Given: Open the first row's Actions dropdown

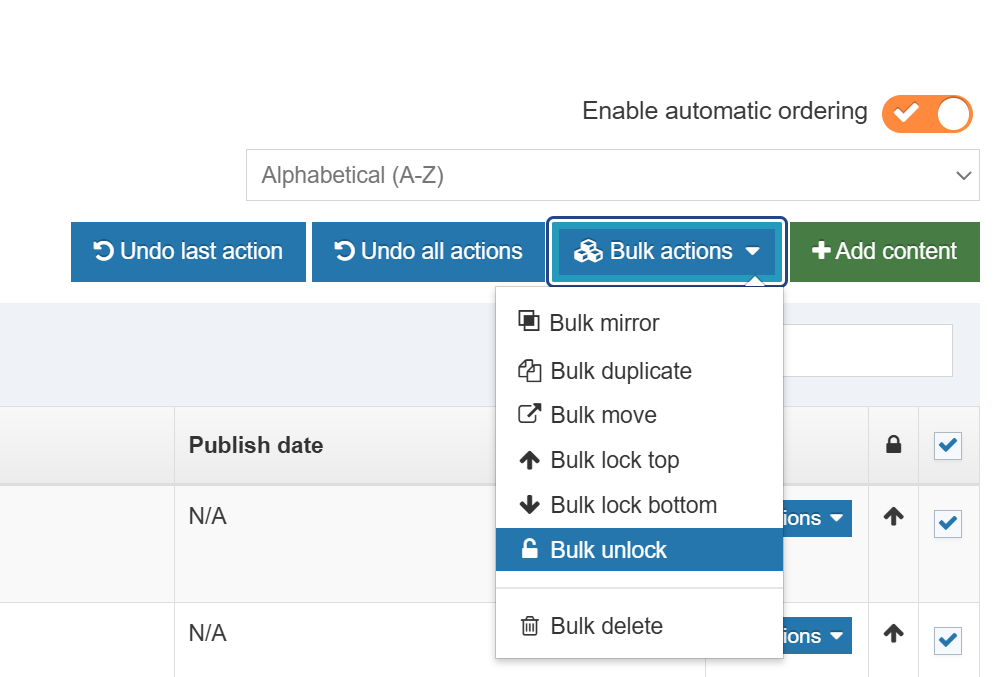Looking at the screenshot, I should click(x=816, y=518).
